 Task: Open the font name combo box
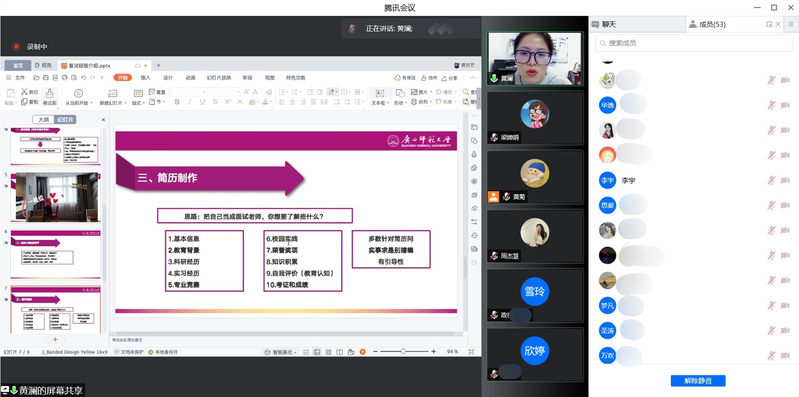[x=189, y=92]
